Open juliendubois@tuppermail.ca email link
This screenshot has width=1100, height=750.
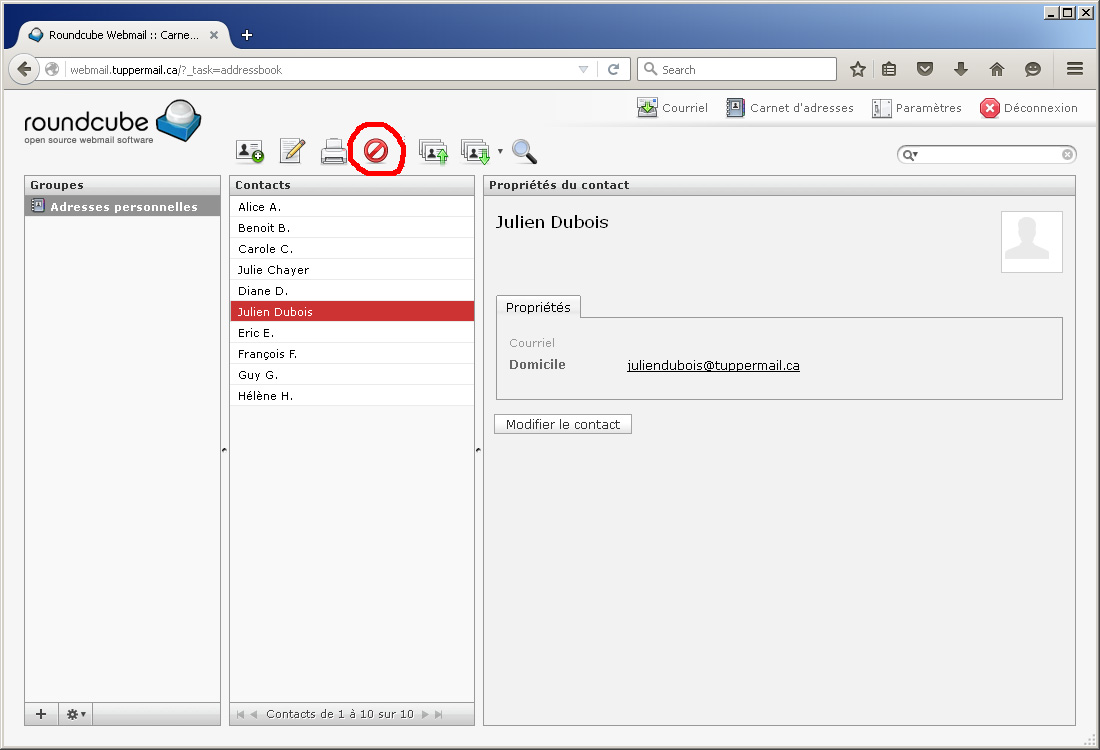click(713, 366)
